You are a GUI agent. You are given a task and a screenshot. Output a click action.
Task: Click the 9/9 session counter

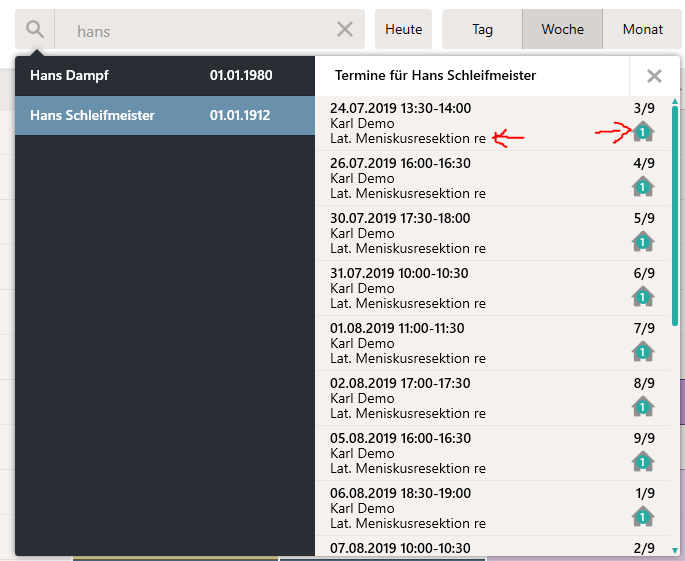pos(644,439)
